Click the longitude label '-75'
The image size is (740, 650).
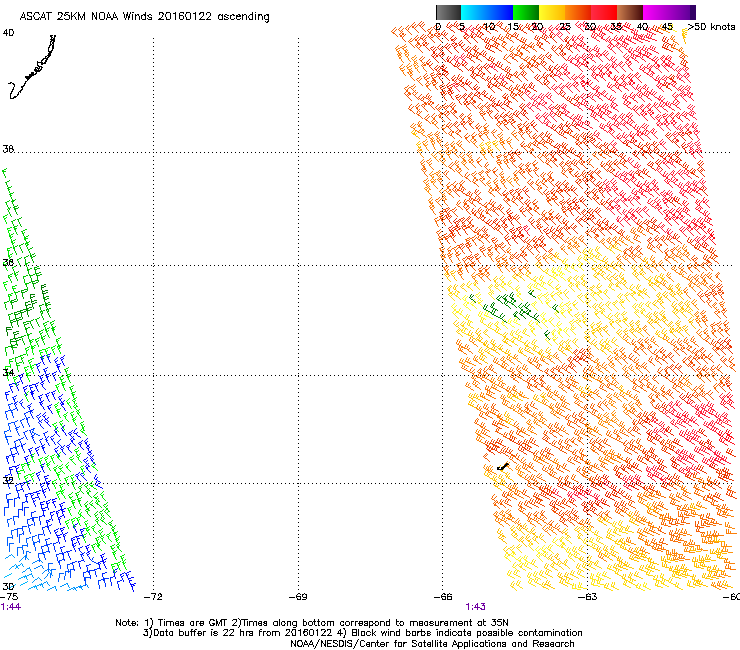point(9,597)
